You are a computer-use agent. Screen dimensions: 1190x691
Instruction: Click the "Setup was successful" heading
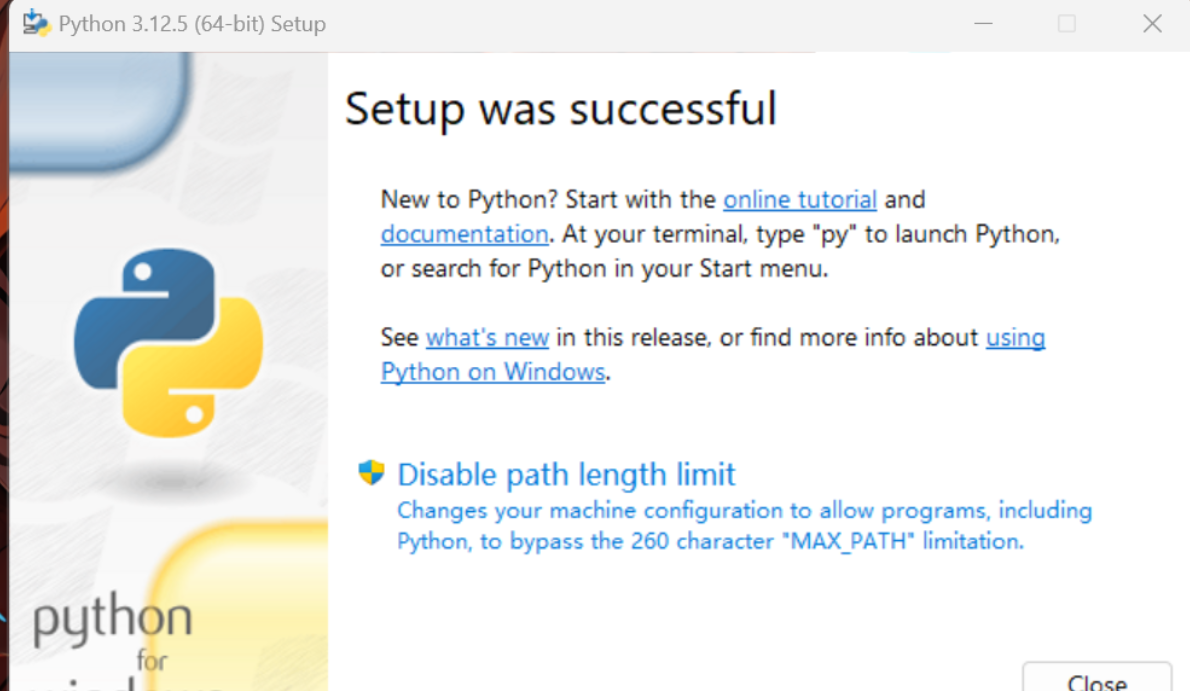pos(560,108)
